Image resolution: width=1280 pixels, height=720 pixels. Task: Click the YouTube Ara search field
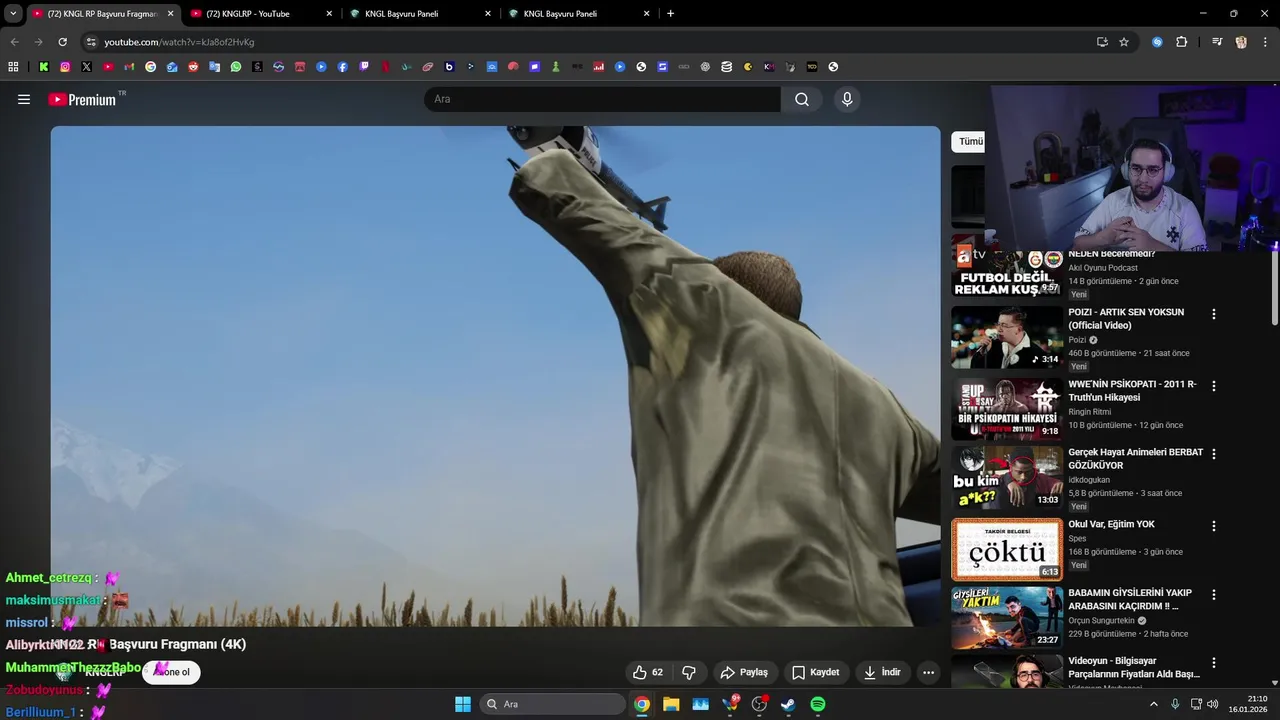tap(602, 99)
